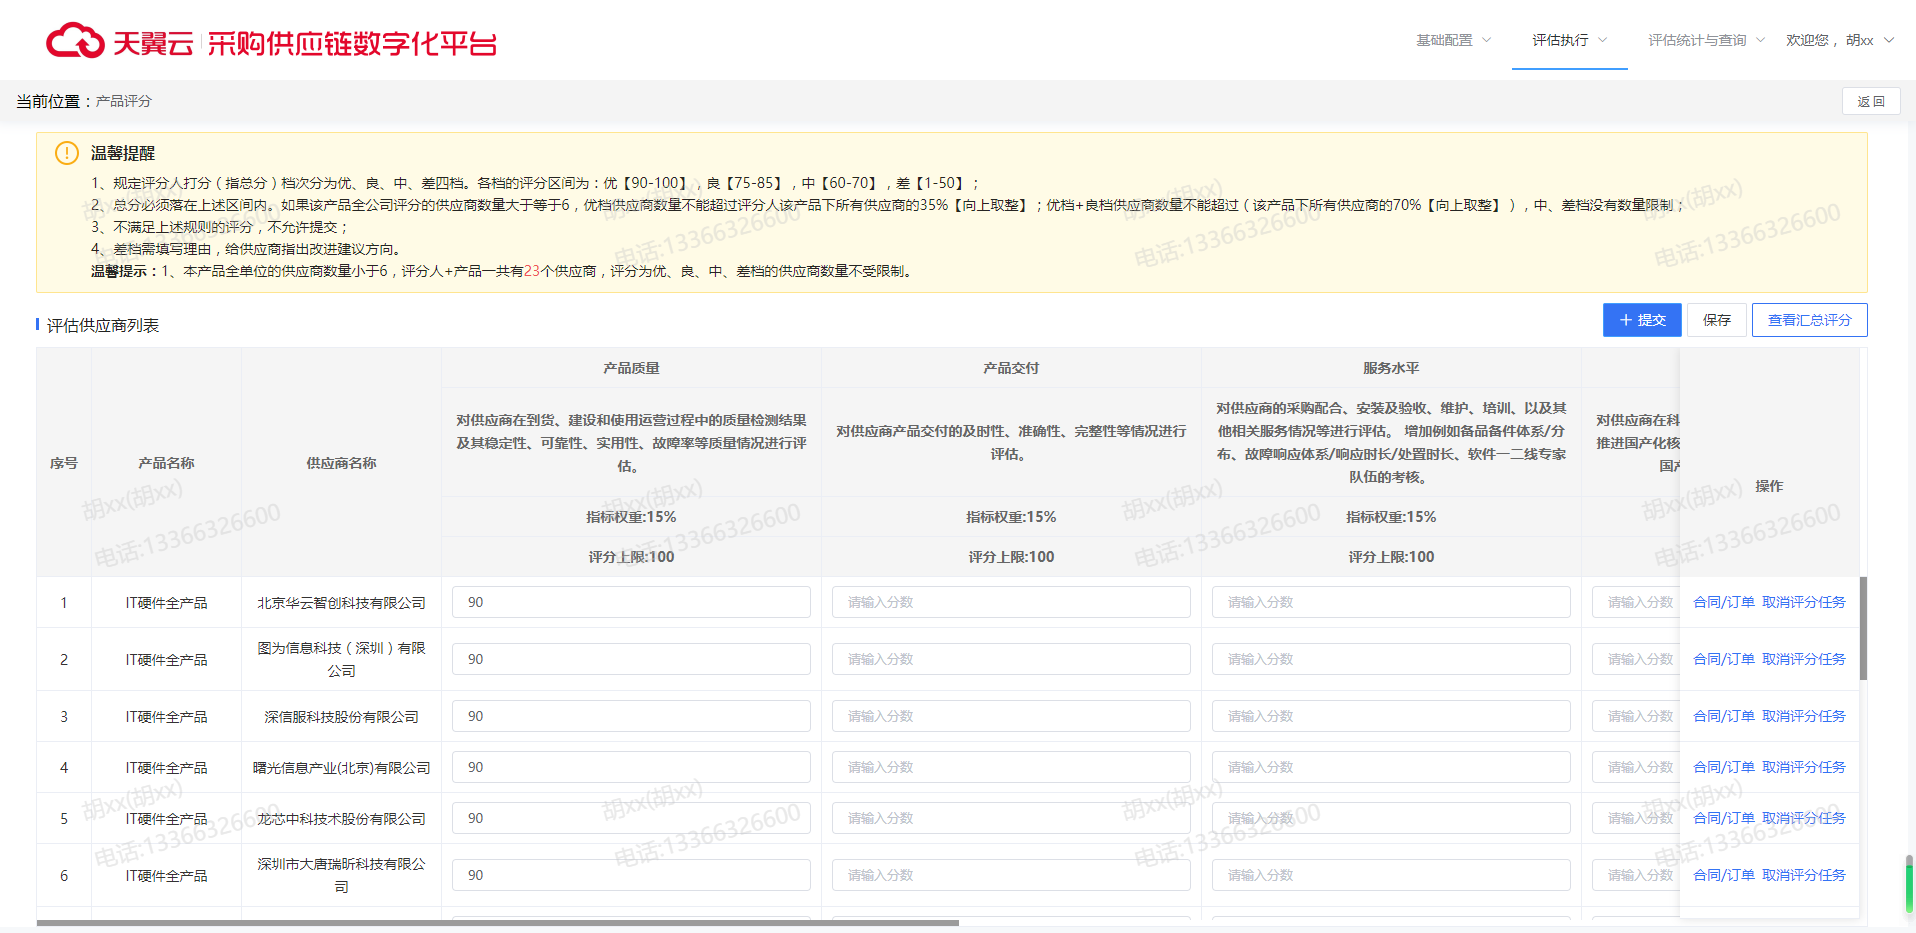Click the 产品评分 breadcrumb text
This screenshot has width=1916, height=933.
[x=124, y=101]
